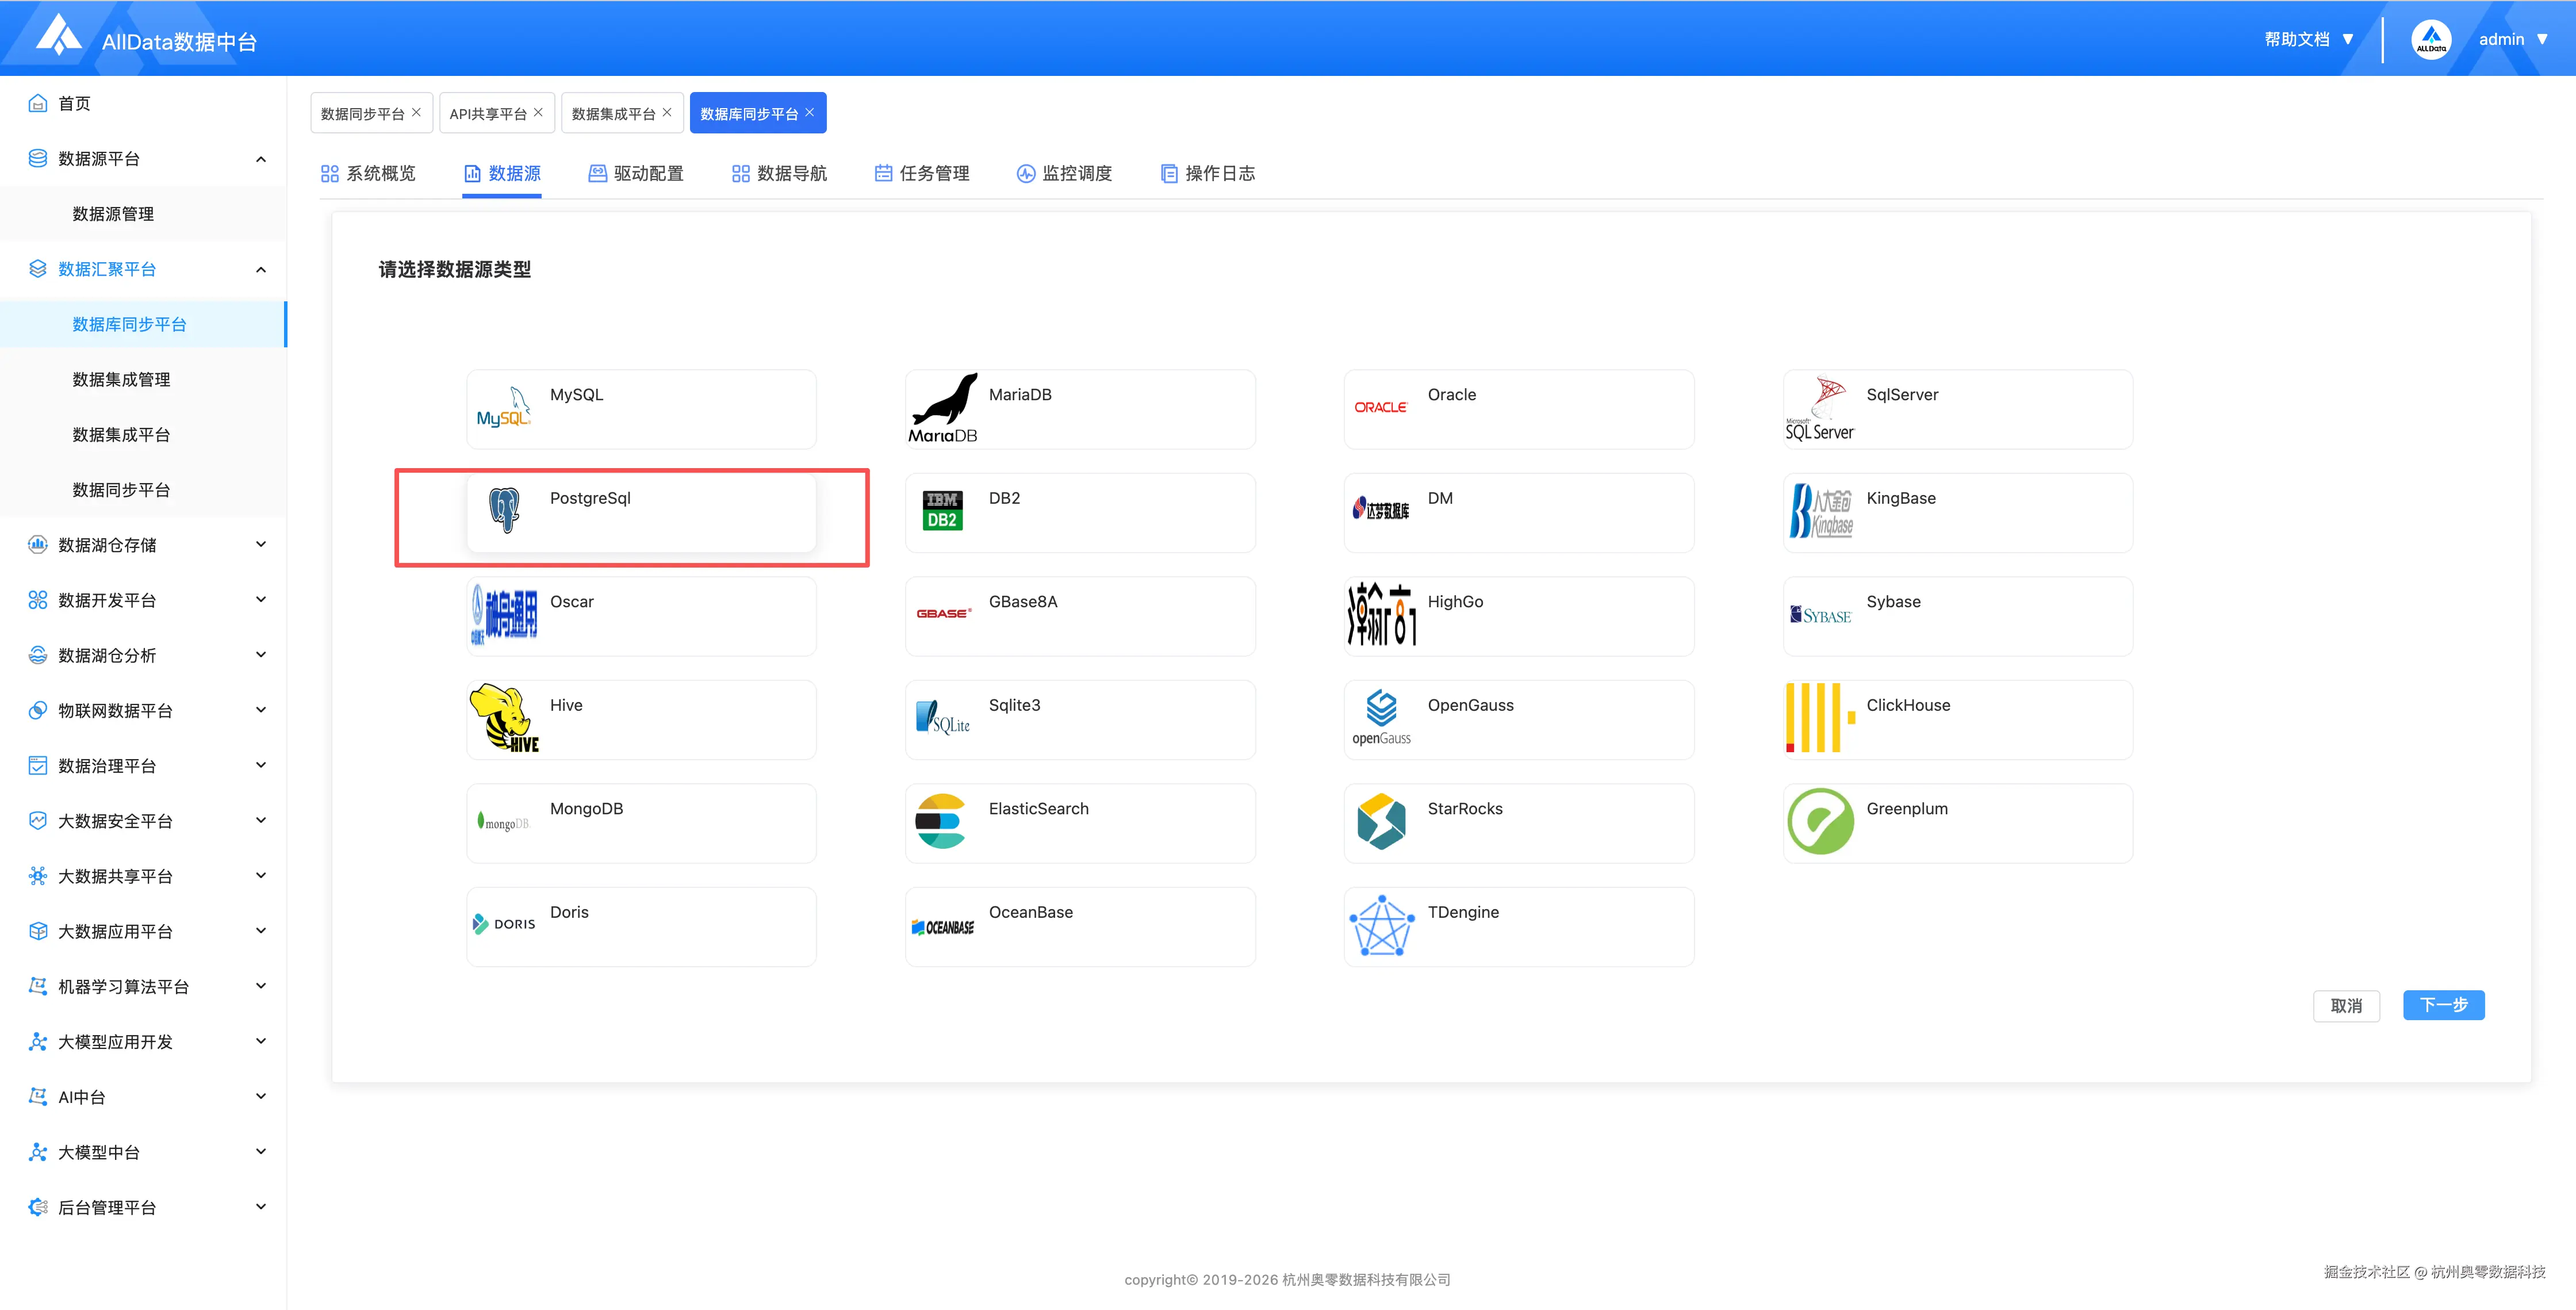
Task: Select the ClickHouse yellow bars logo
Action: click(x=1821, y=718)
